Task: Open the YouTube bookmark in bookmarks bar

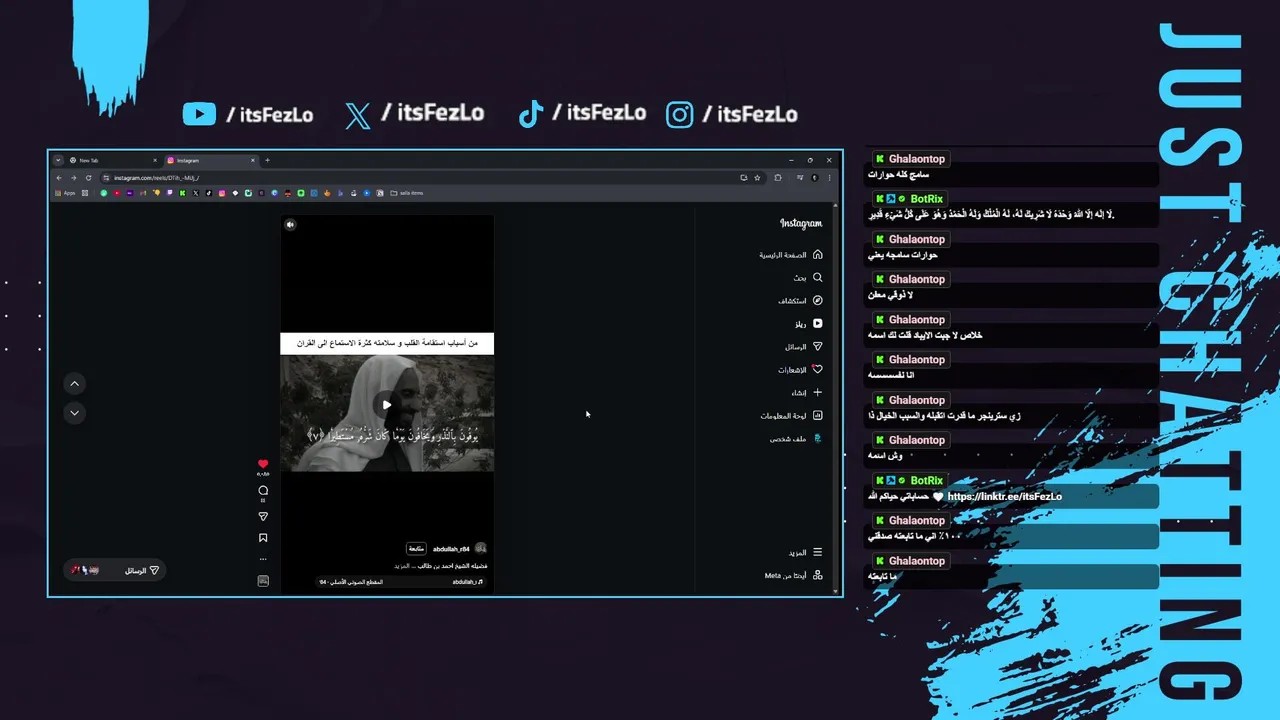Action: [x=117, y=193]
